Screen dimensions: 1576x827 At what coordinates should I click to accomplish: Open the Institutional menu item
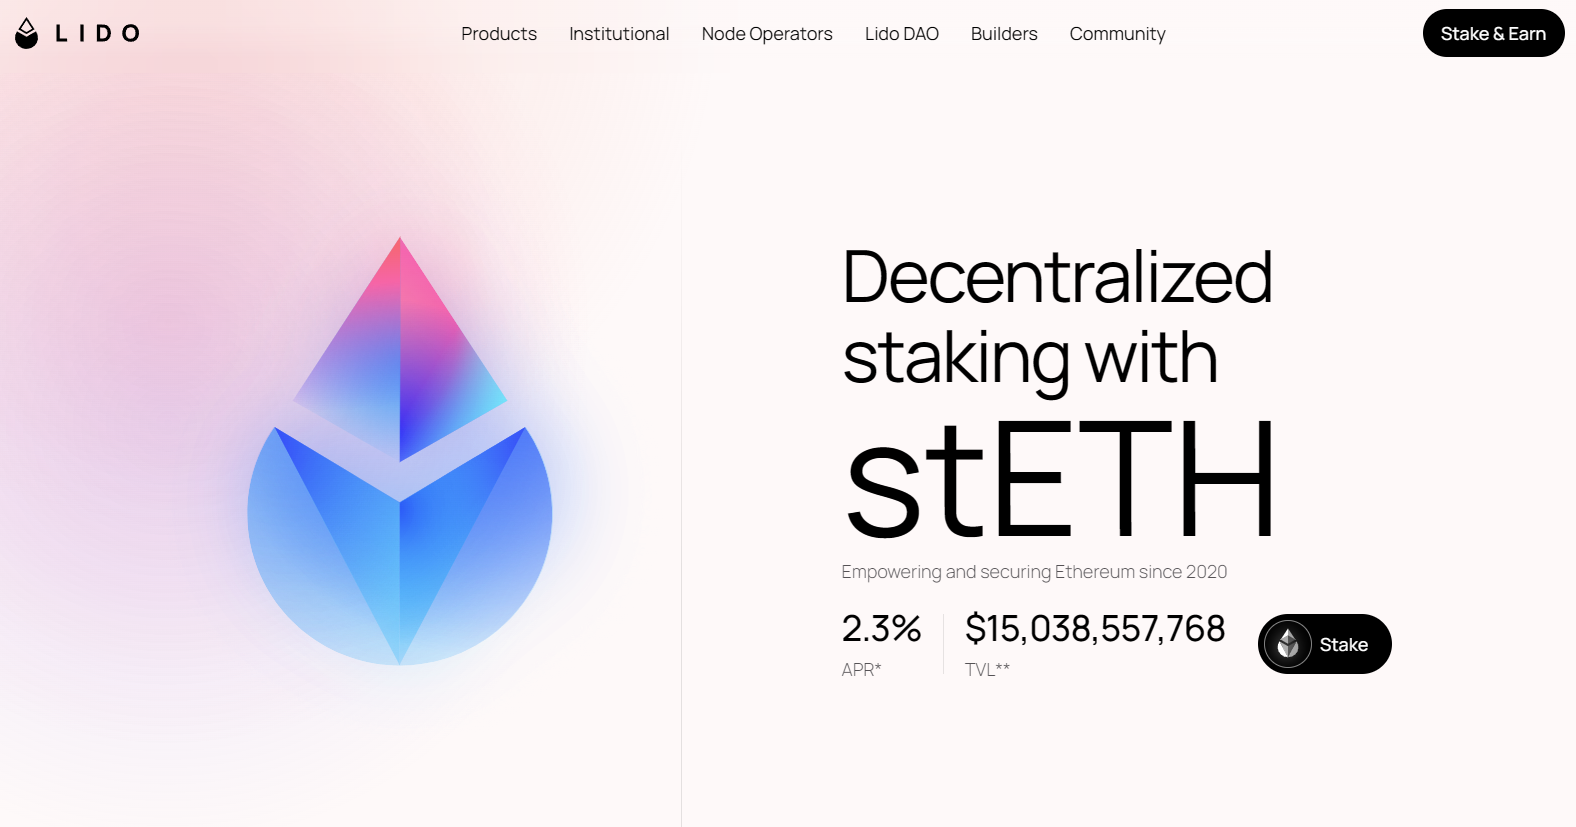(619, 34)
